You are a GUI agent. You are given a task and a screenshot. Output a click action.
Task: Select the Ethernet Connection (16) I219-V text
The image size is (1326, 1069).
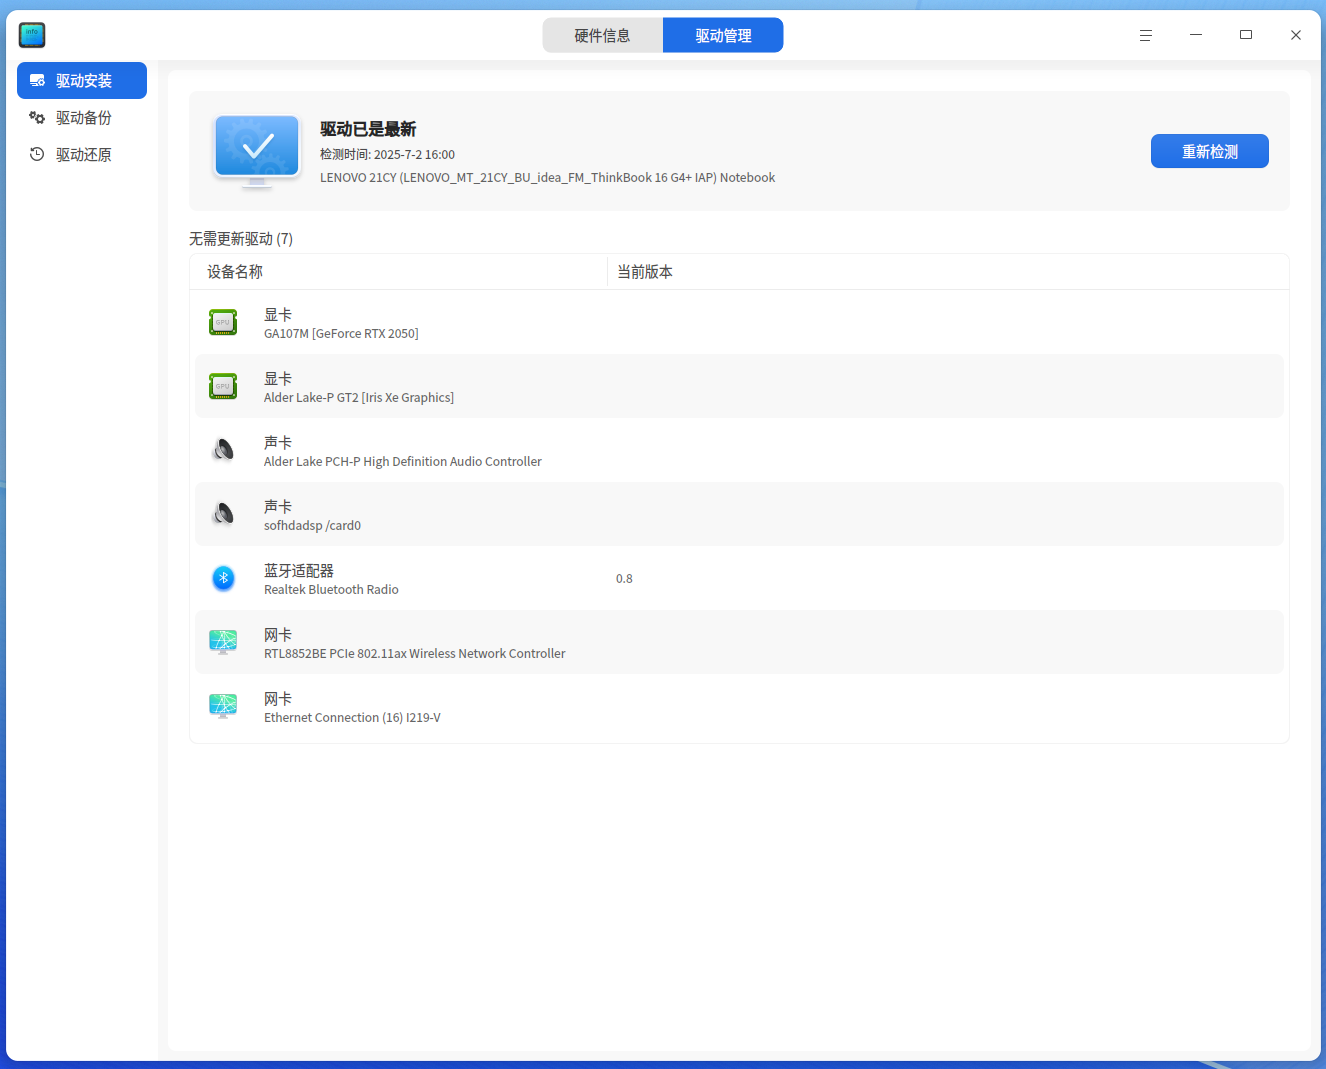[352, 718]
